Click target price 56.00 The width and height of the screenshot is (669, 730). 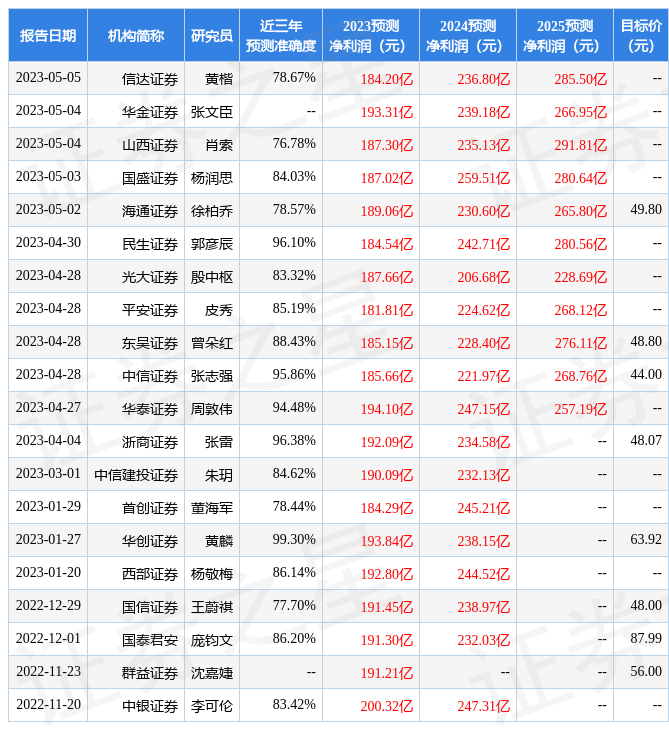click(x=646, y=671)
